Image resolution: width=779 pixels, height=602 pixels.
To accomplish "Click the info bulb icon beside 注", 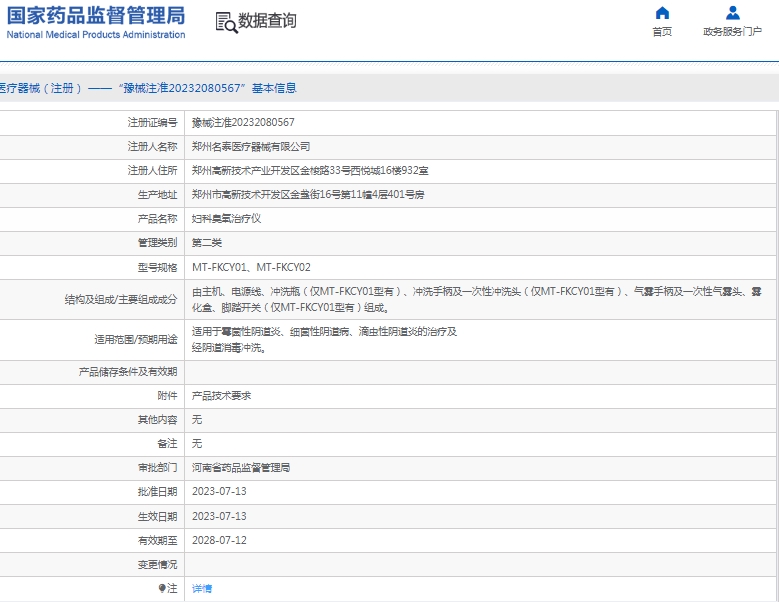I will coord(162,589).
